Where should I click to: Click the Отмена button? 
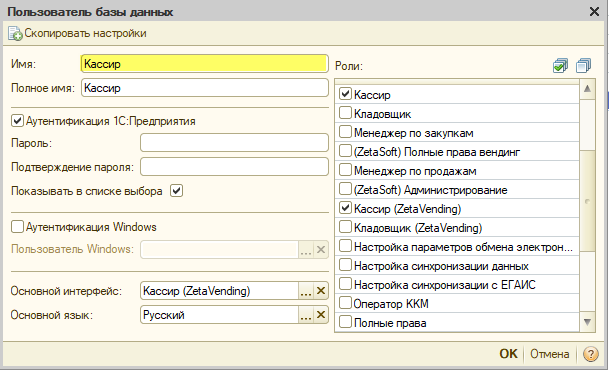pyautogui.click(x=550, y=354)
